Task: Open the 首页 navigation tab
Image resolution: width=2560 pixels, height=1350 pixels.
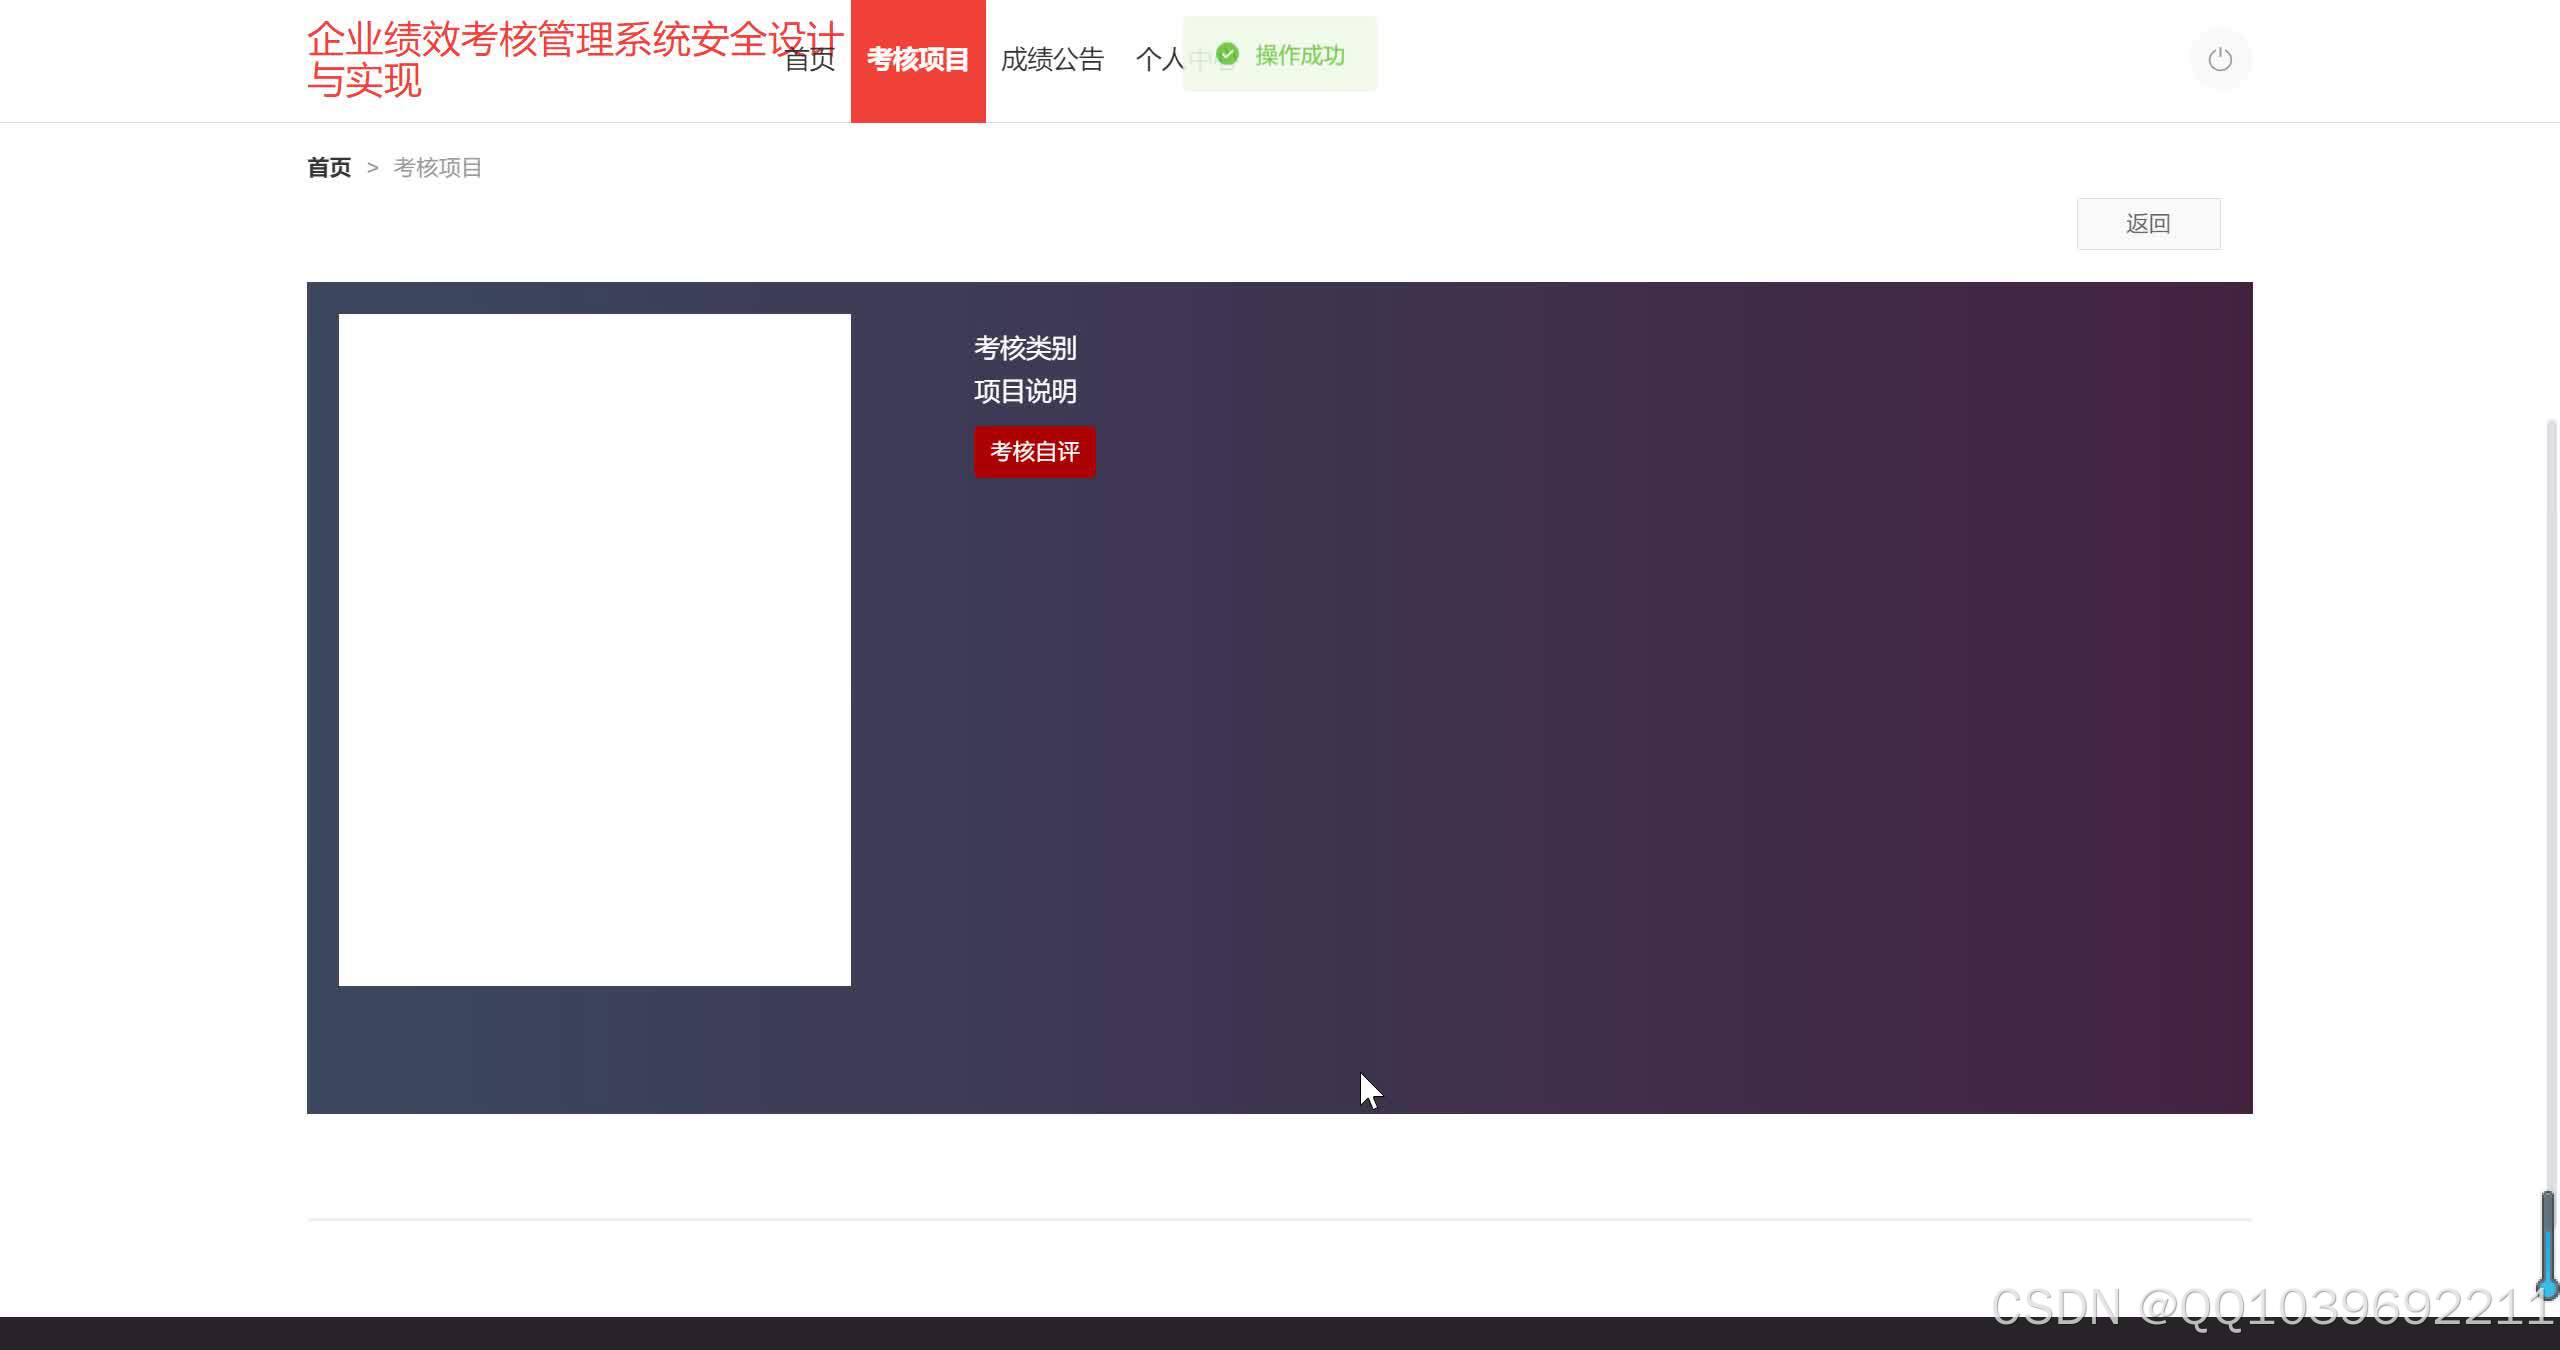Action: tap(810, 60)
